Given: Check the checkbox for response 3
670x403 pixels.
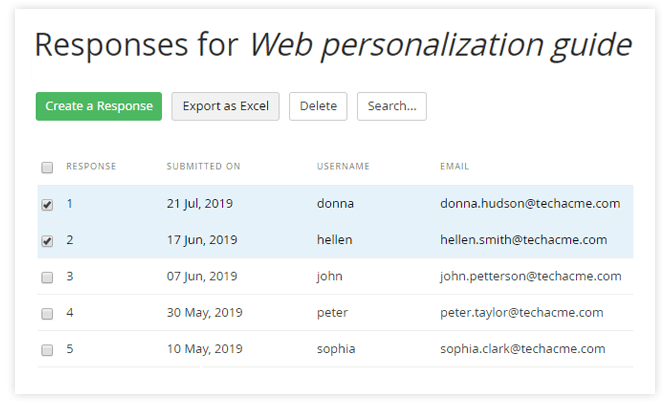Looking at the screenshot, I should point(47,277).
